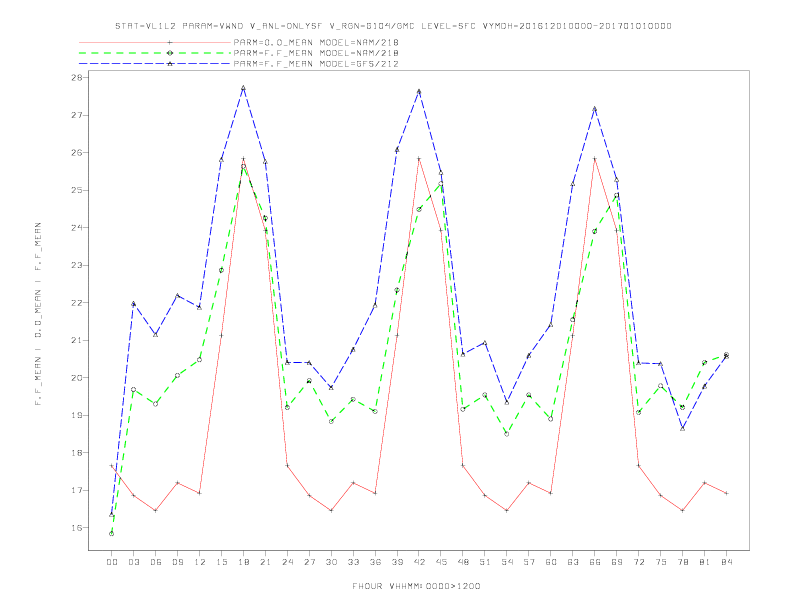Screen dimensions: 792x612
Task: Click x-axis forecast hour label 57
Action: (x=529, y=562)
